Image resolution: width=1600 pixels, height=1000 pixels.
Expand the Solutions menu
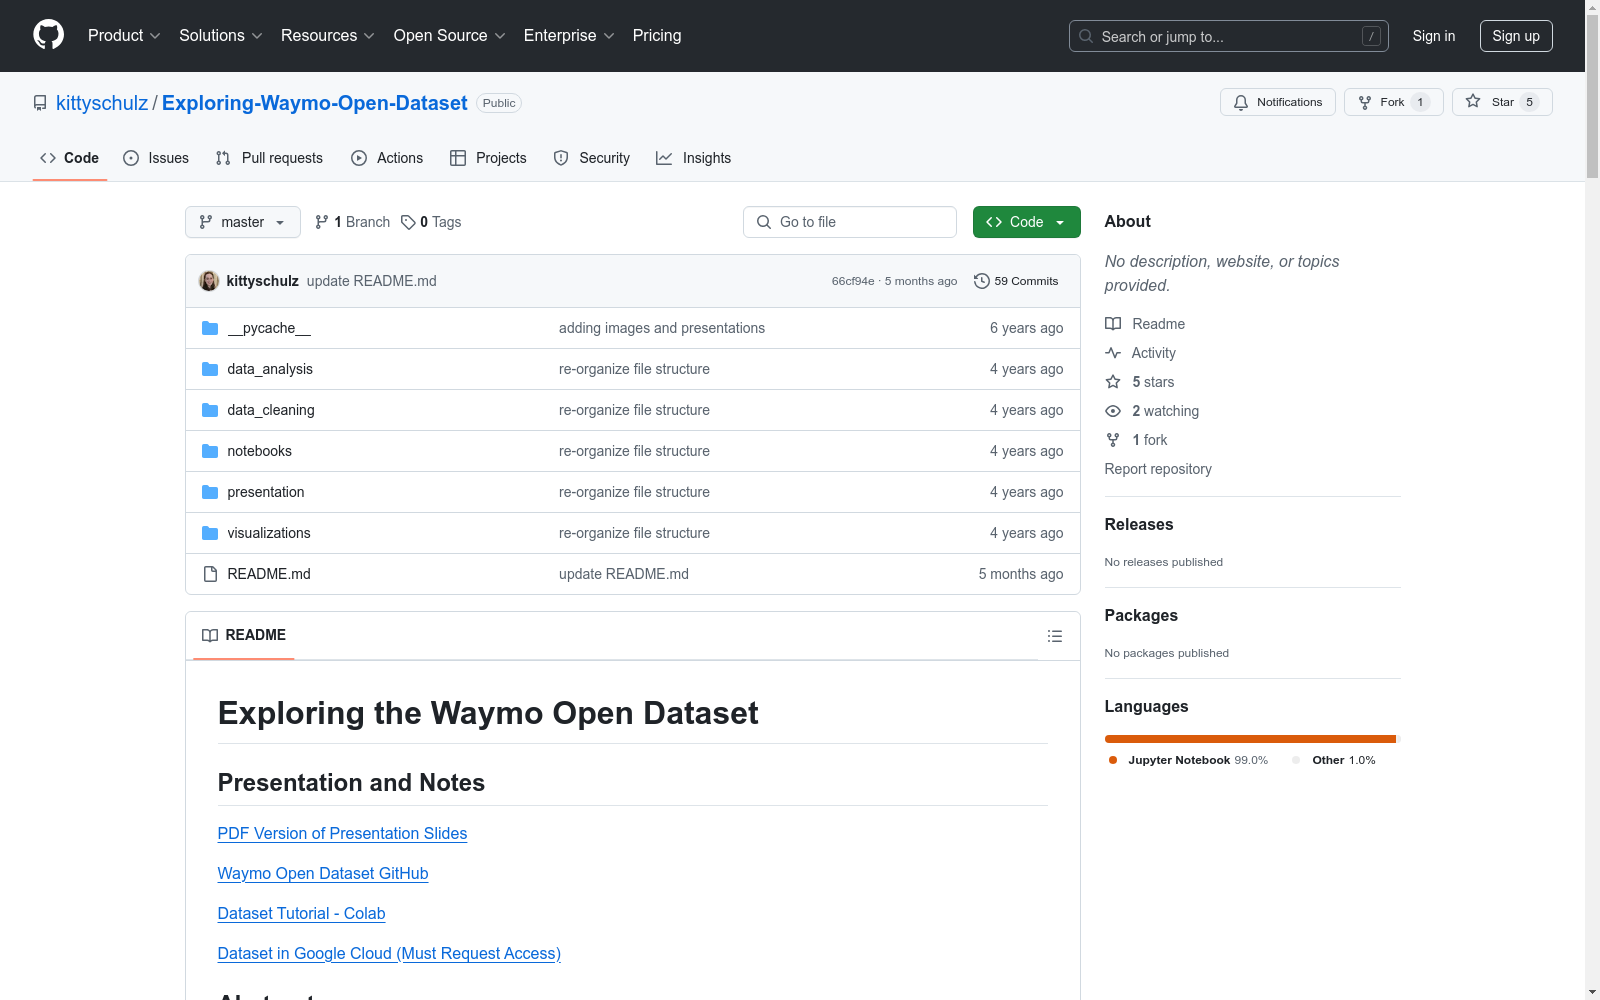(221, 36)
